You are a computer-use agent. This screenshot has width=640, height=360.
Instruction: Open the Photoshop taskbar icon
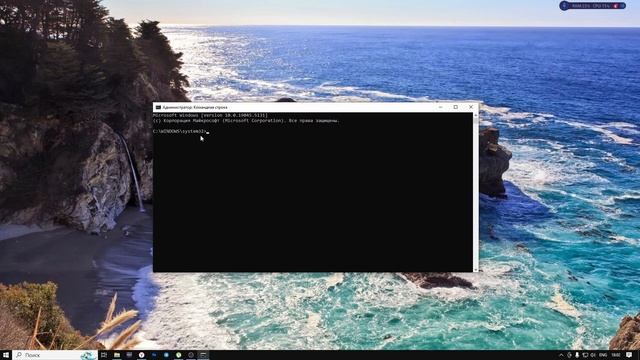click(x=154, y=355)
